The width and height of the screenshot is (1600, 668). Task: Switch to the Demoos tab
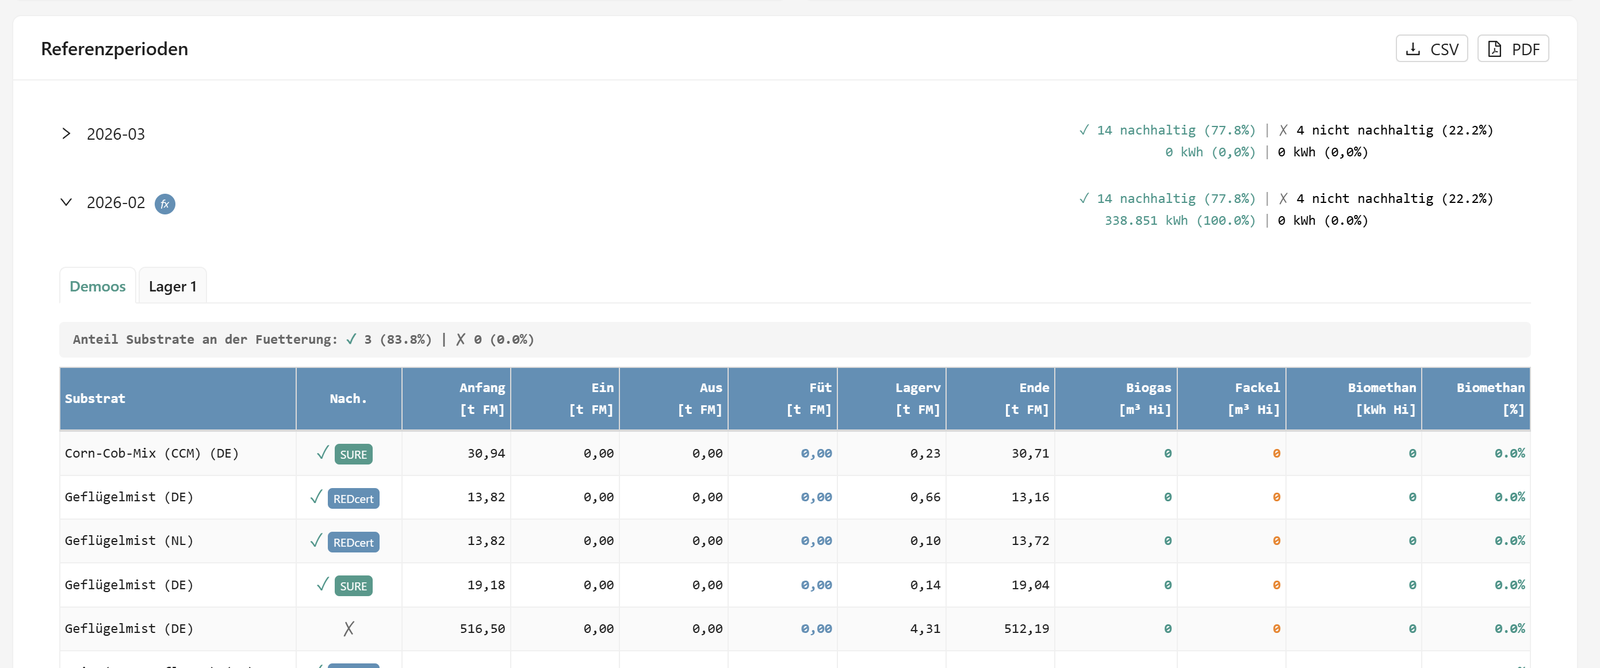tap(98, 286)
